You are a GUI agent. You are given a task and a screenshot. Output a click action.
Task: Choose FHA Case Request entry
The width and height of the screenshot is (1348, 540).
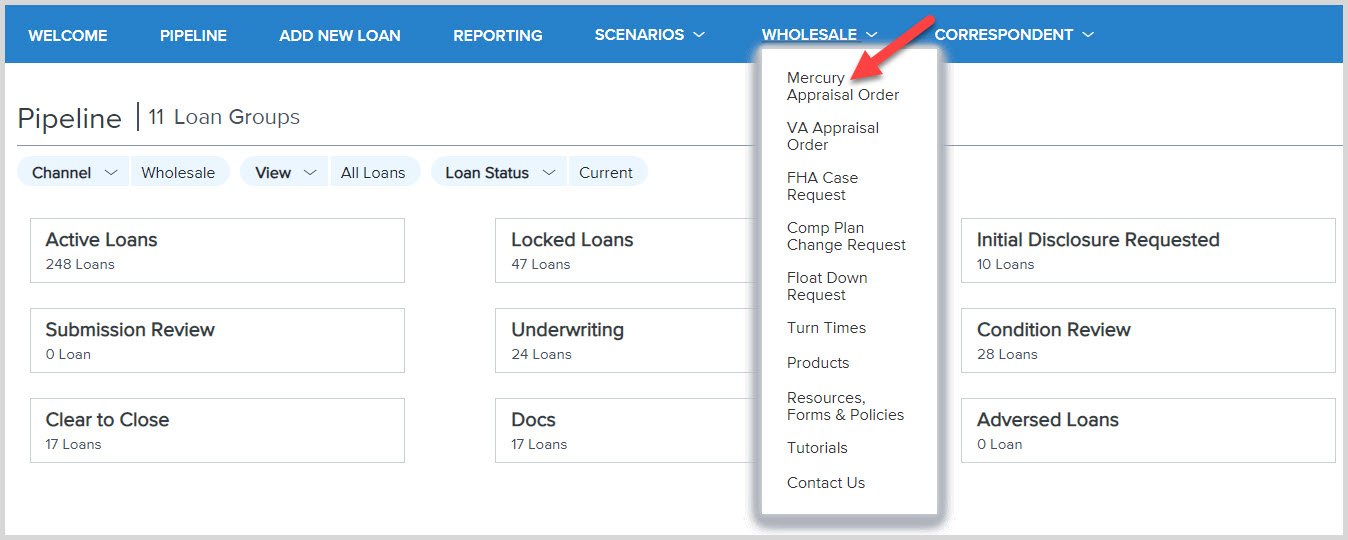pos(822,186)
